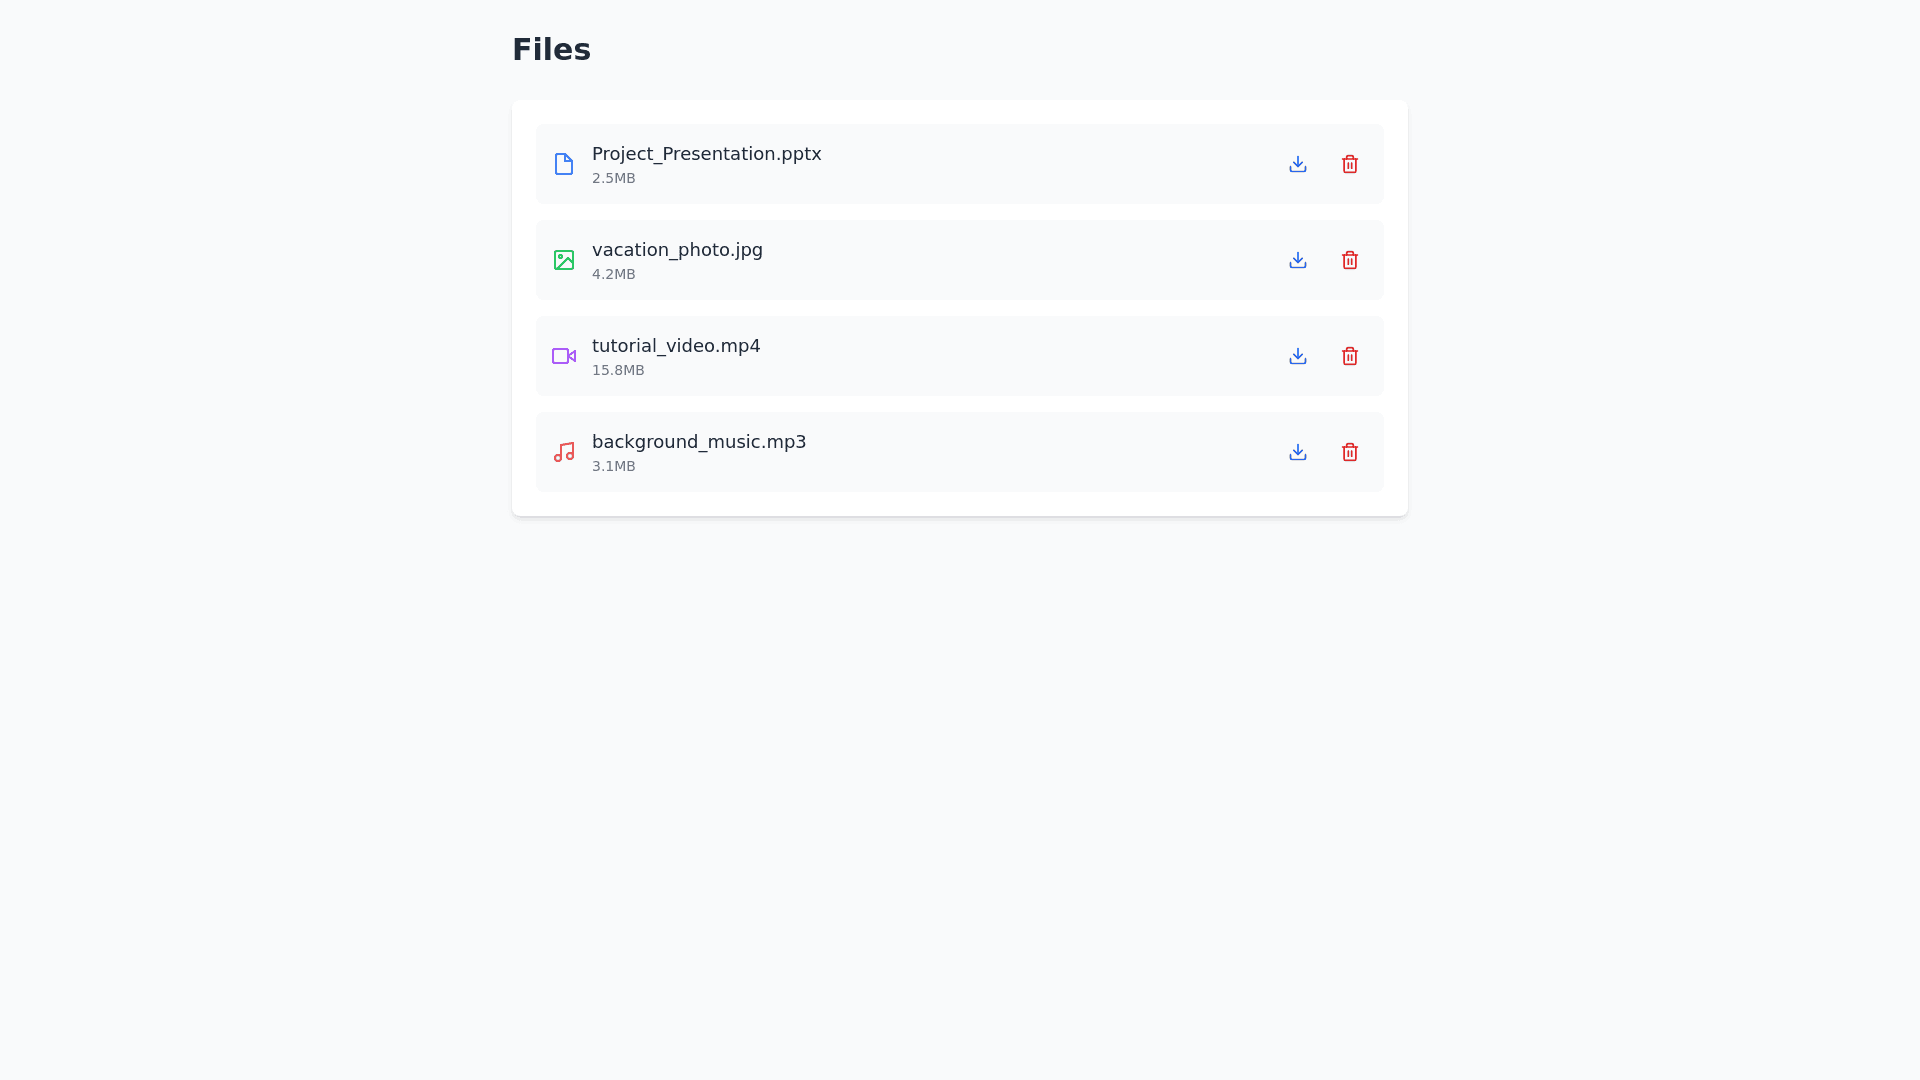This screenshot has width=1920, height=1080.
Task: Delete Project_Presentation.pptx file
Action: (1349, 164)
